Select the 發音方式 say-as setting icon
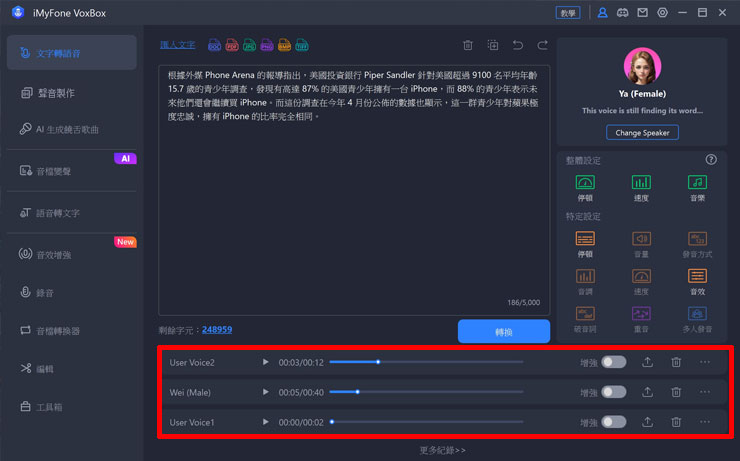The width and height of the screenshot is (740, 461). click(x=697, y=244)
